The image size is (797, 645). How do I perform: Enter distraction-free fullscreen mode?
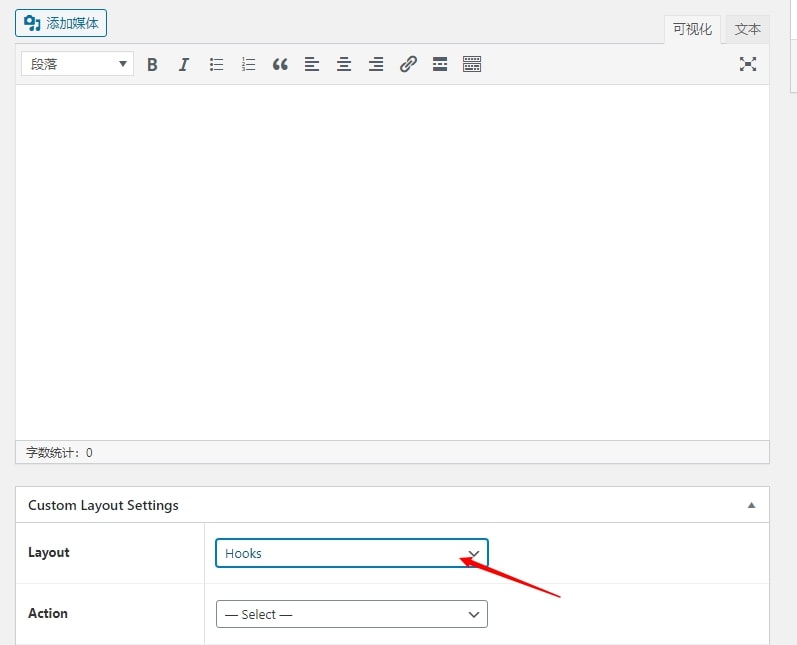(x=747, y=64)
